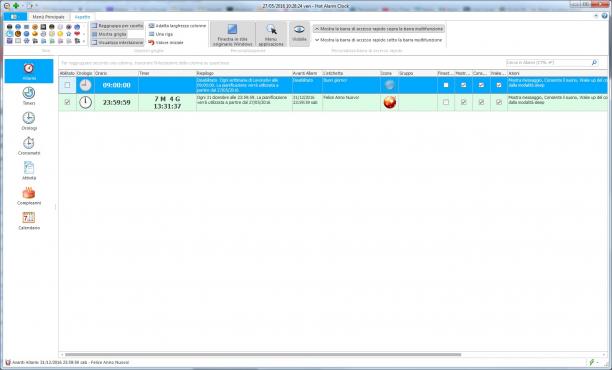Viewport: 612px width, 370px height.
Task: Open the Calendario section in the sidebar
Action: coord(29,221)
